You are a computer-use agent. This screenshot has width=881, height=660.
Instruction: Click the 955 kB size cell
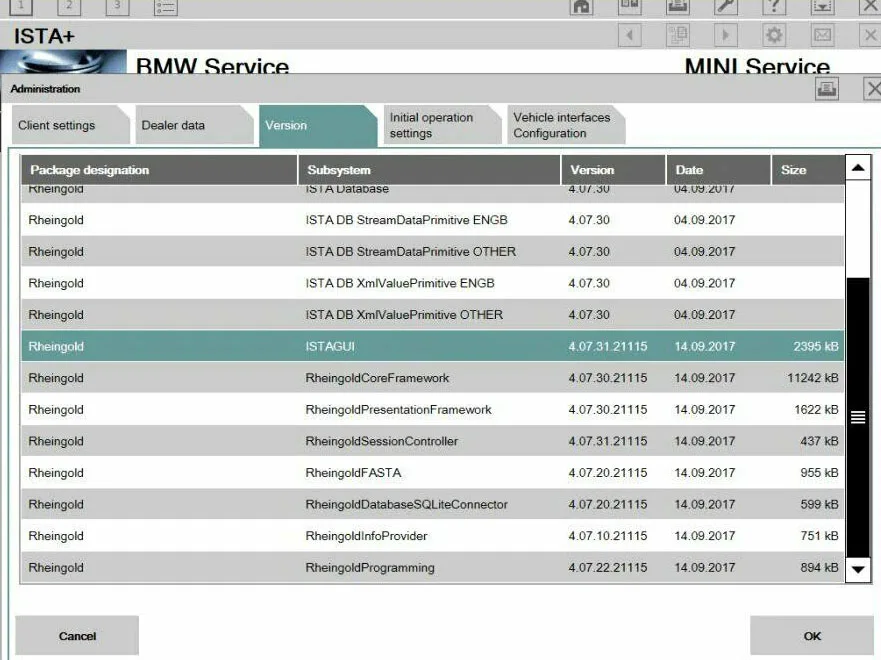pos(819,472)
